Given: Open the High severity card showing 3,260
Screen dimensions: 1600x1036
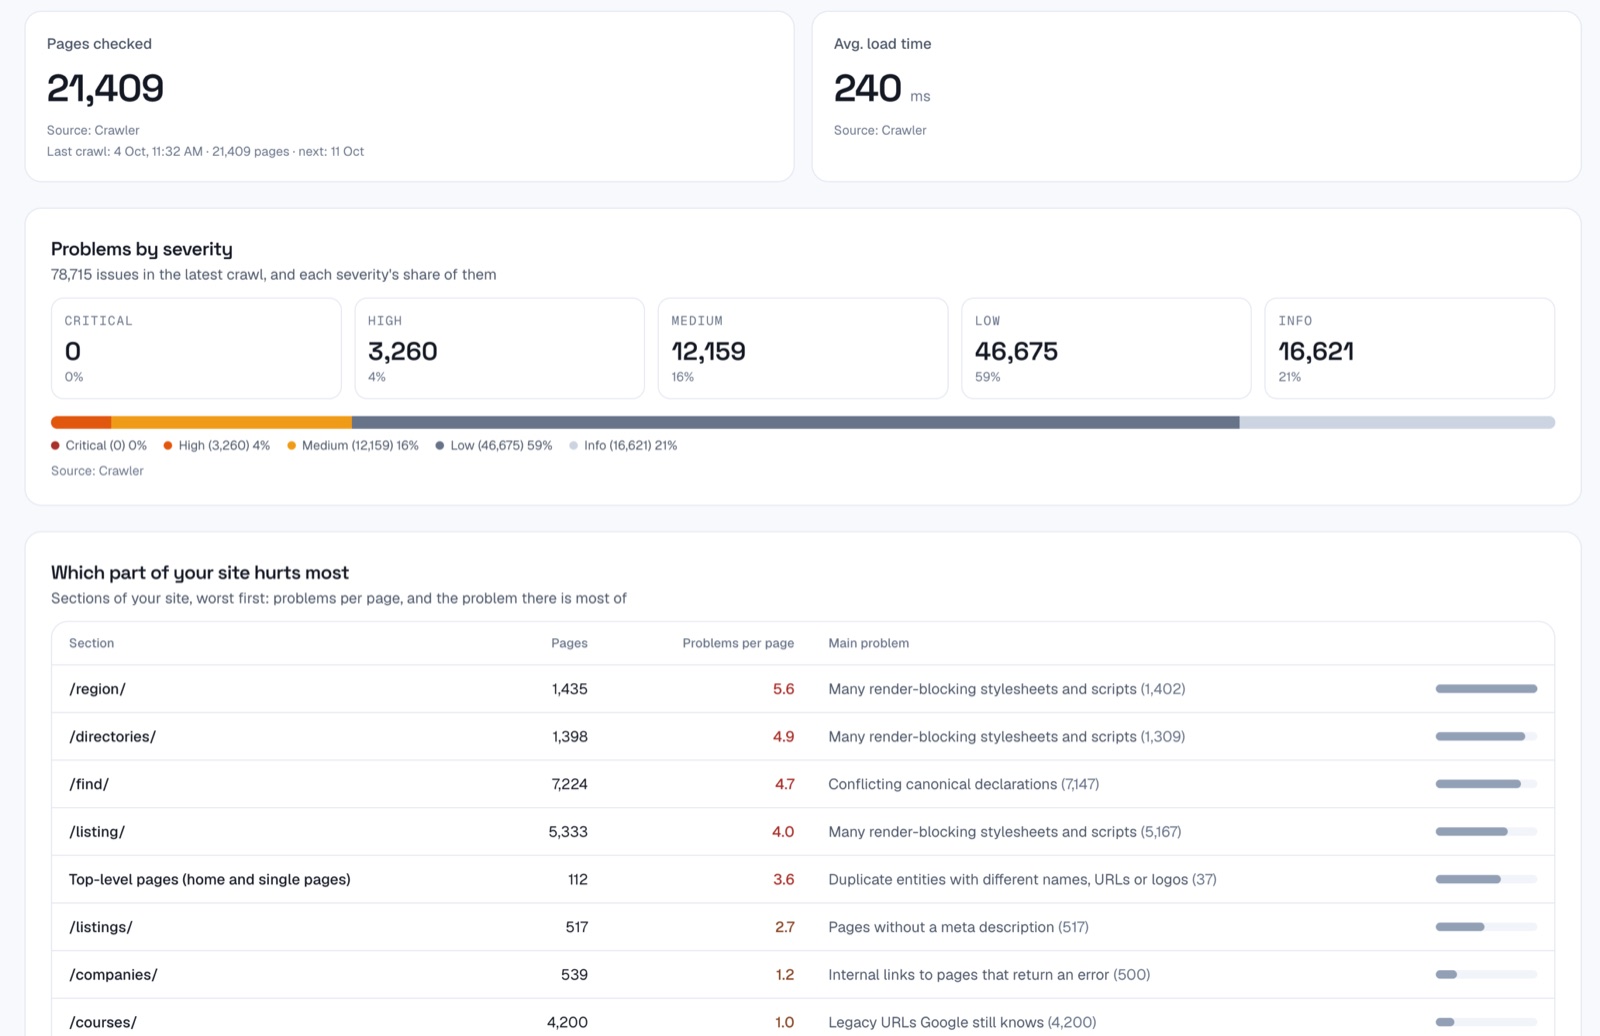Looking at the screenshot, I should pos(499,348).
